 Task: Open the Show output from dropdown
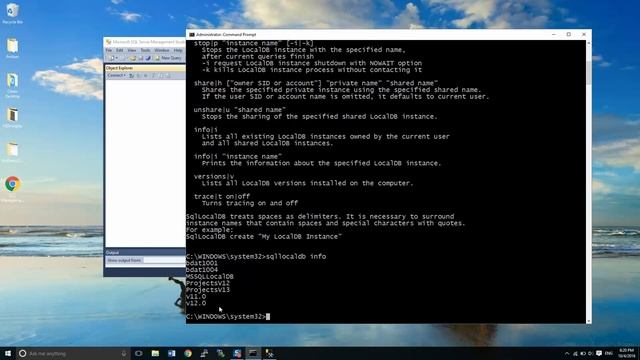[x=164, y=260]
